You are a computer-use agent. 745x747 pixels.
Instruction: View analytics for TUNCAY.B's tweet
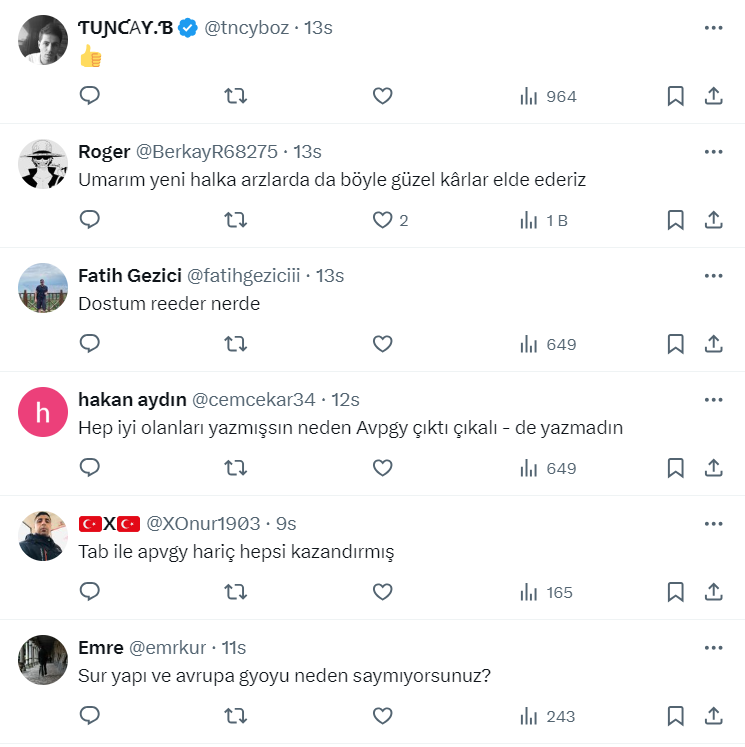(x=548, y=96)
